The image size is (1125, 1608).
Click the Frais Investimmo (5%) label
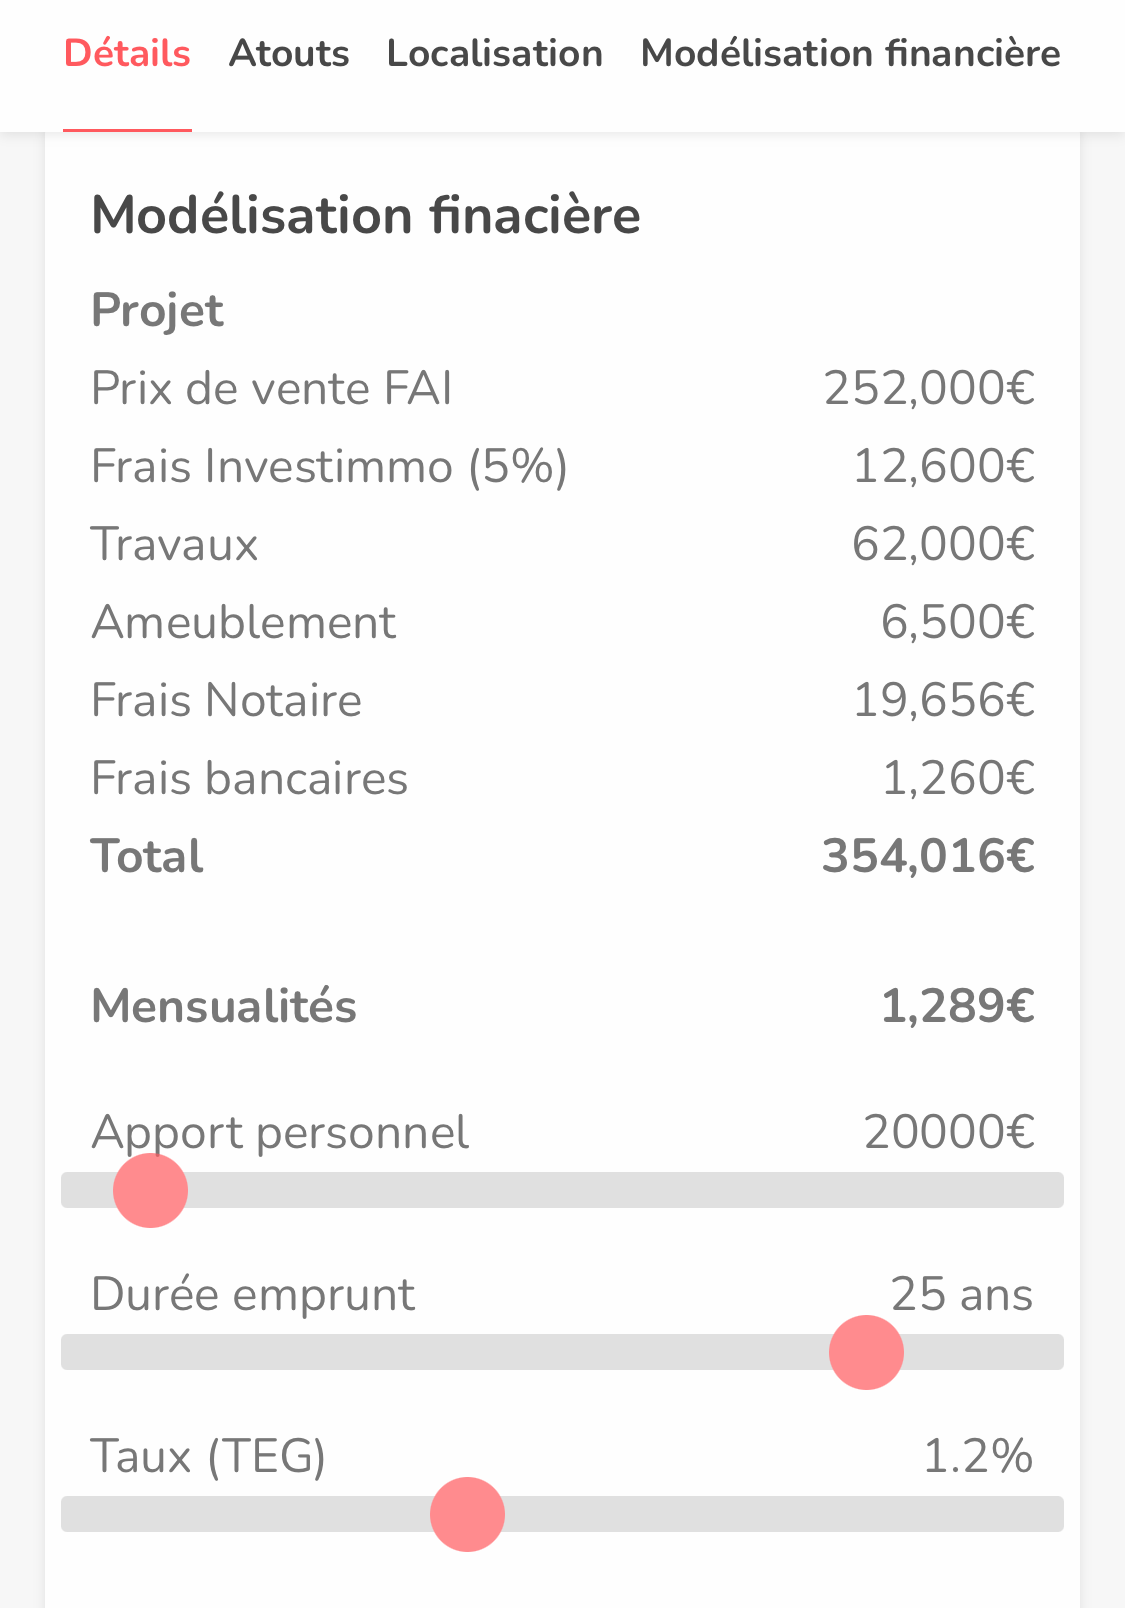tap(329, 466)
